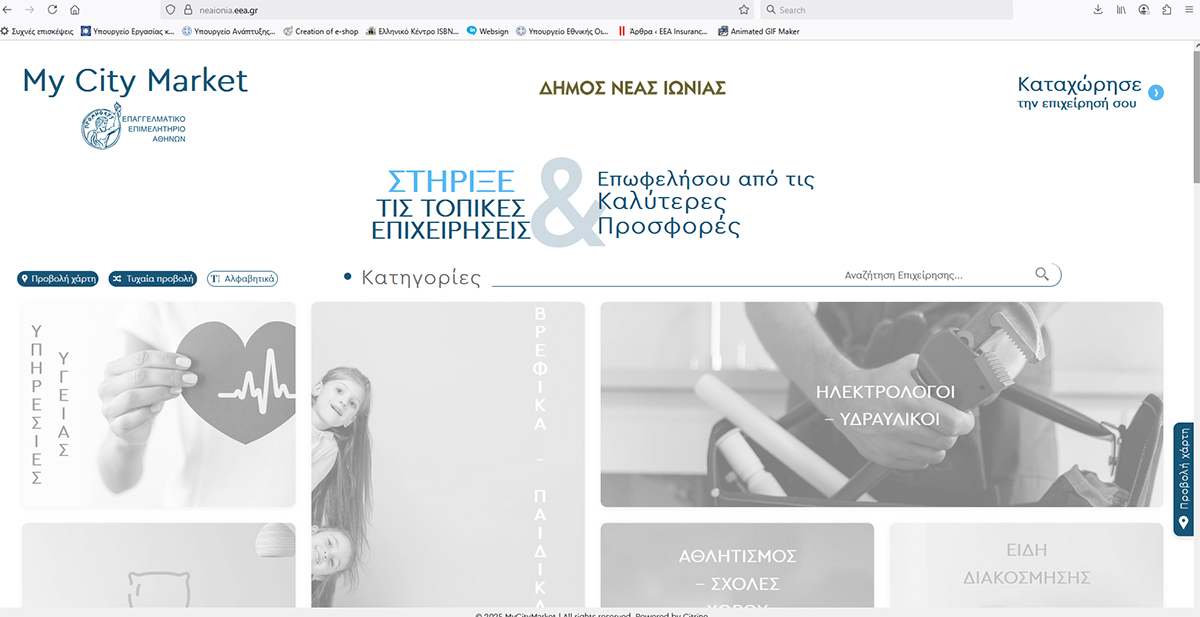Click the padlock site security icon

[x=186, y=9]
